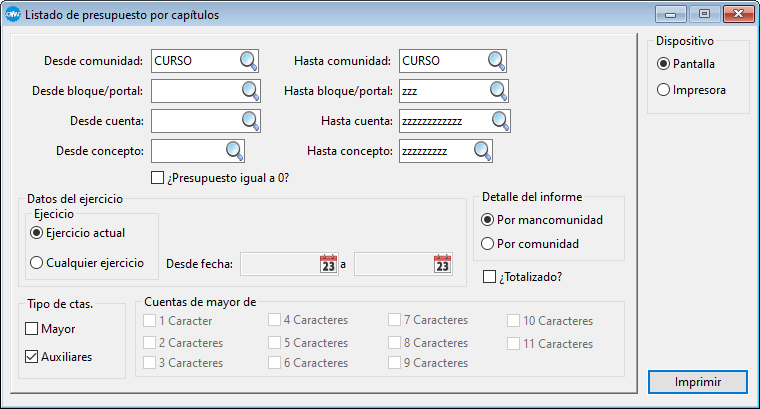Select Cualquier ejercicio radio option
Image resolution: width=760 pixels, height=409 pixels.
coord(37,263)
